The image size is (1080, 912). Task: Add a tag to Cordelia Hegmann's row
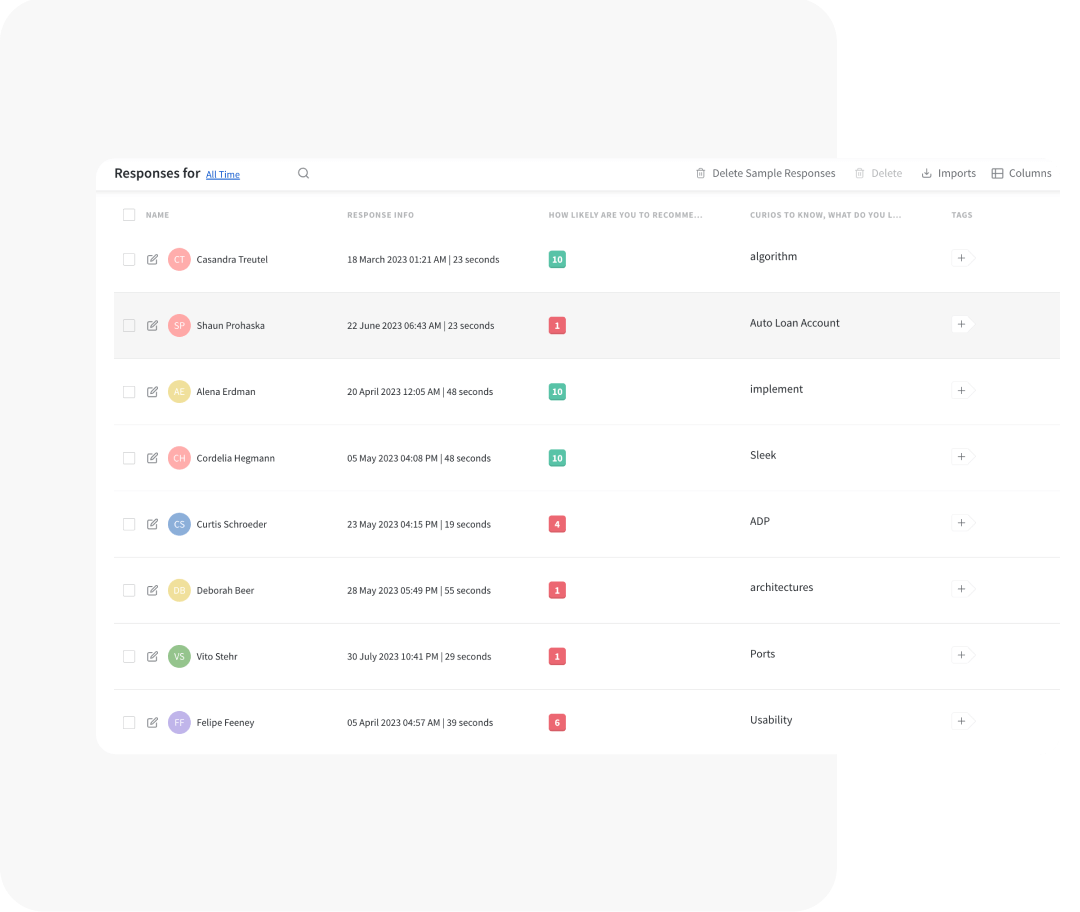(962, 456)
